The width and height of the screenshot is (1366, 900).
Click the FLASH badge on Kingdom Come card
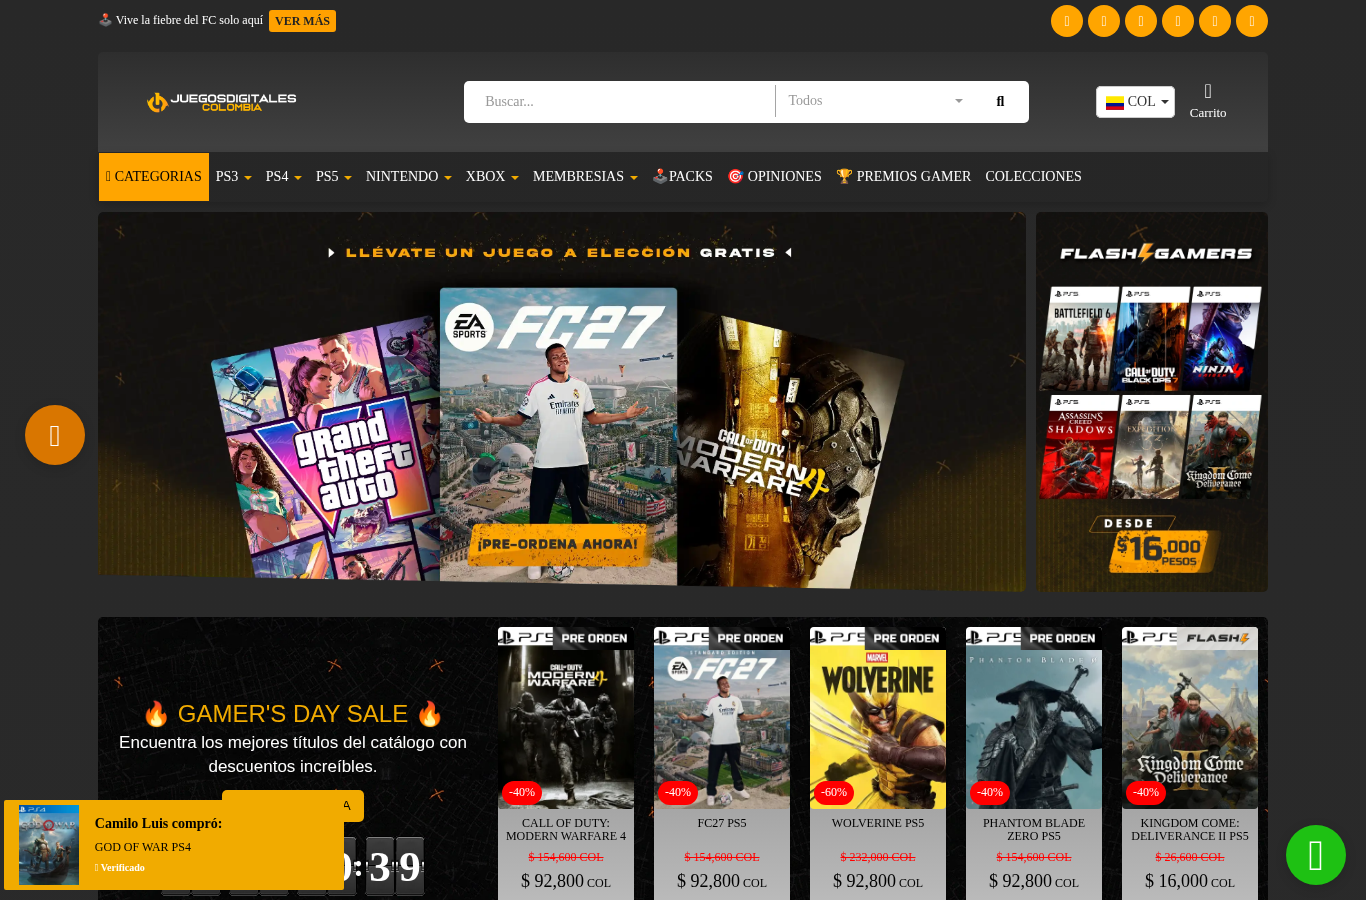1217,638
